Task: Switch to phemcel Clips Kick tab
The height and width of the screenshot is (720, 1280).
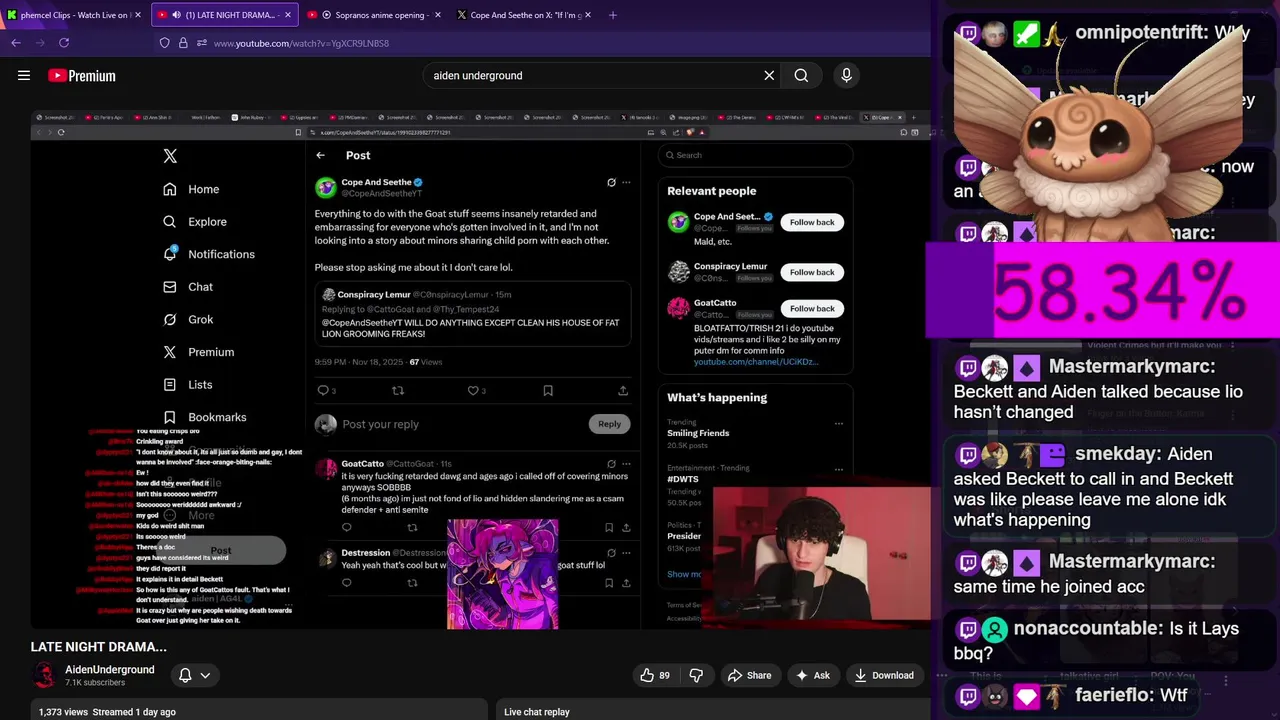Action: (74, 15)
